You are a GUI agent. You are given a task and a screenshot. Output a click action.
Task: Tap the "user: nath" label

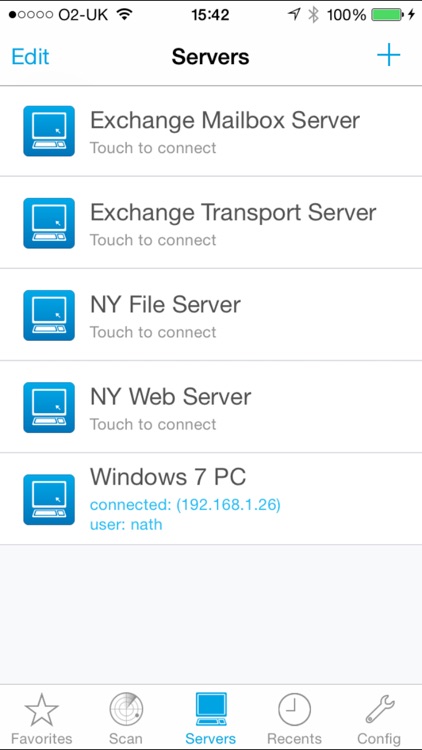(x=126, y=525)
